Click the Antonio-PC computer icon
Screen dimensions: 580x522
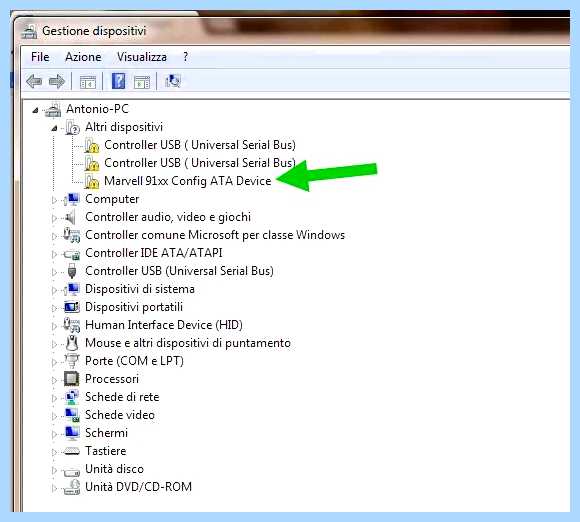tap(53, 110)
